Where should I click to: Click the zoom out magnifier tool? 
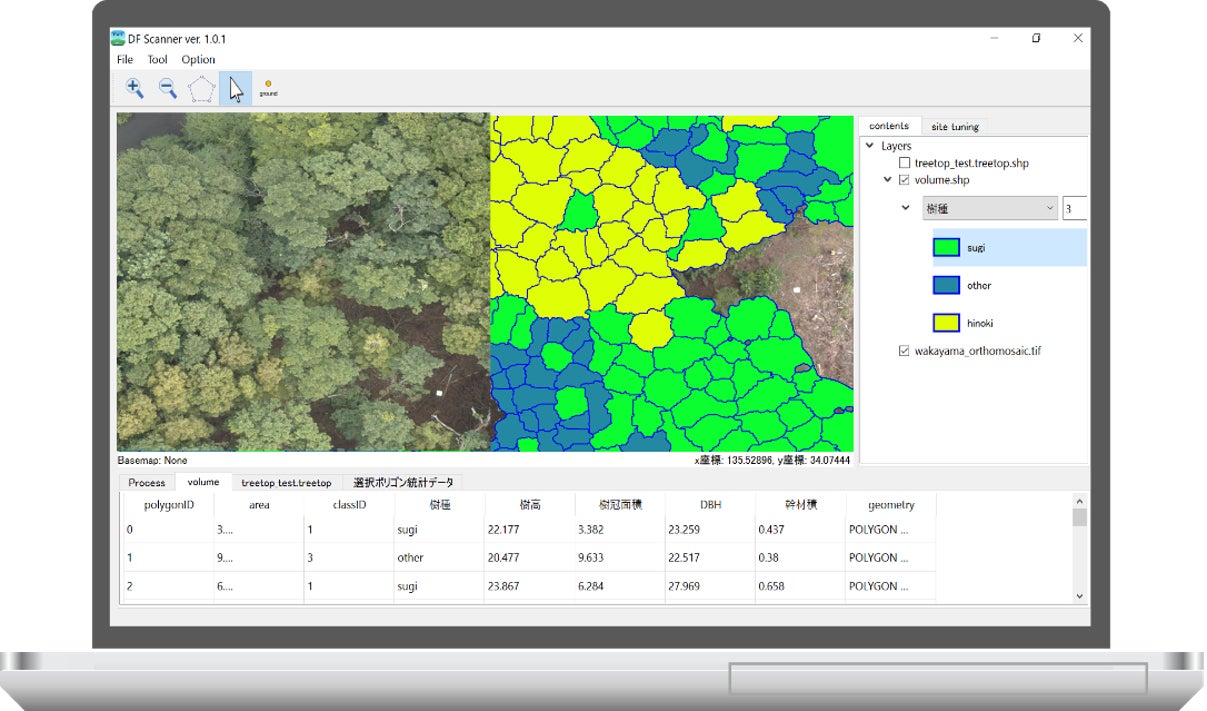click(168, 89)
